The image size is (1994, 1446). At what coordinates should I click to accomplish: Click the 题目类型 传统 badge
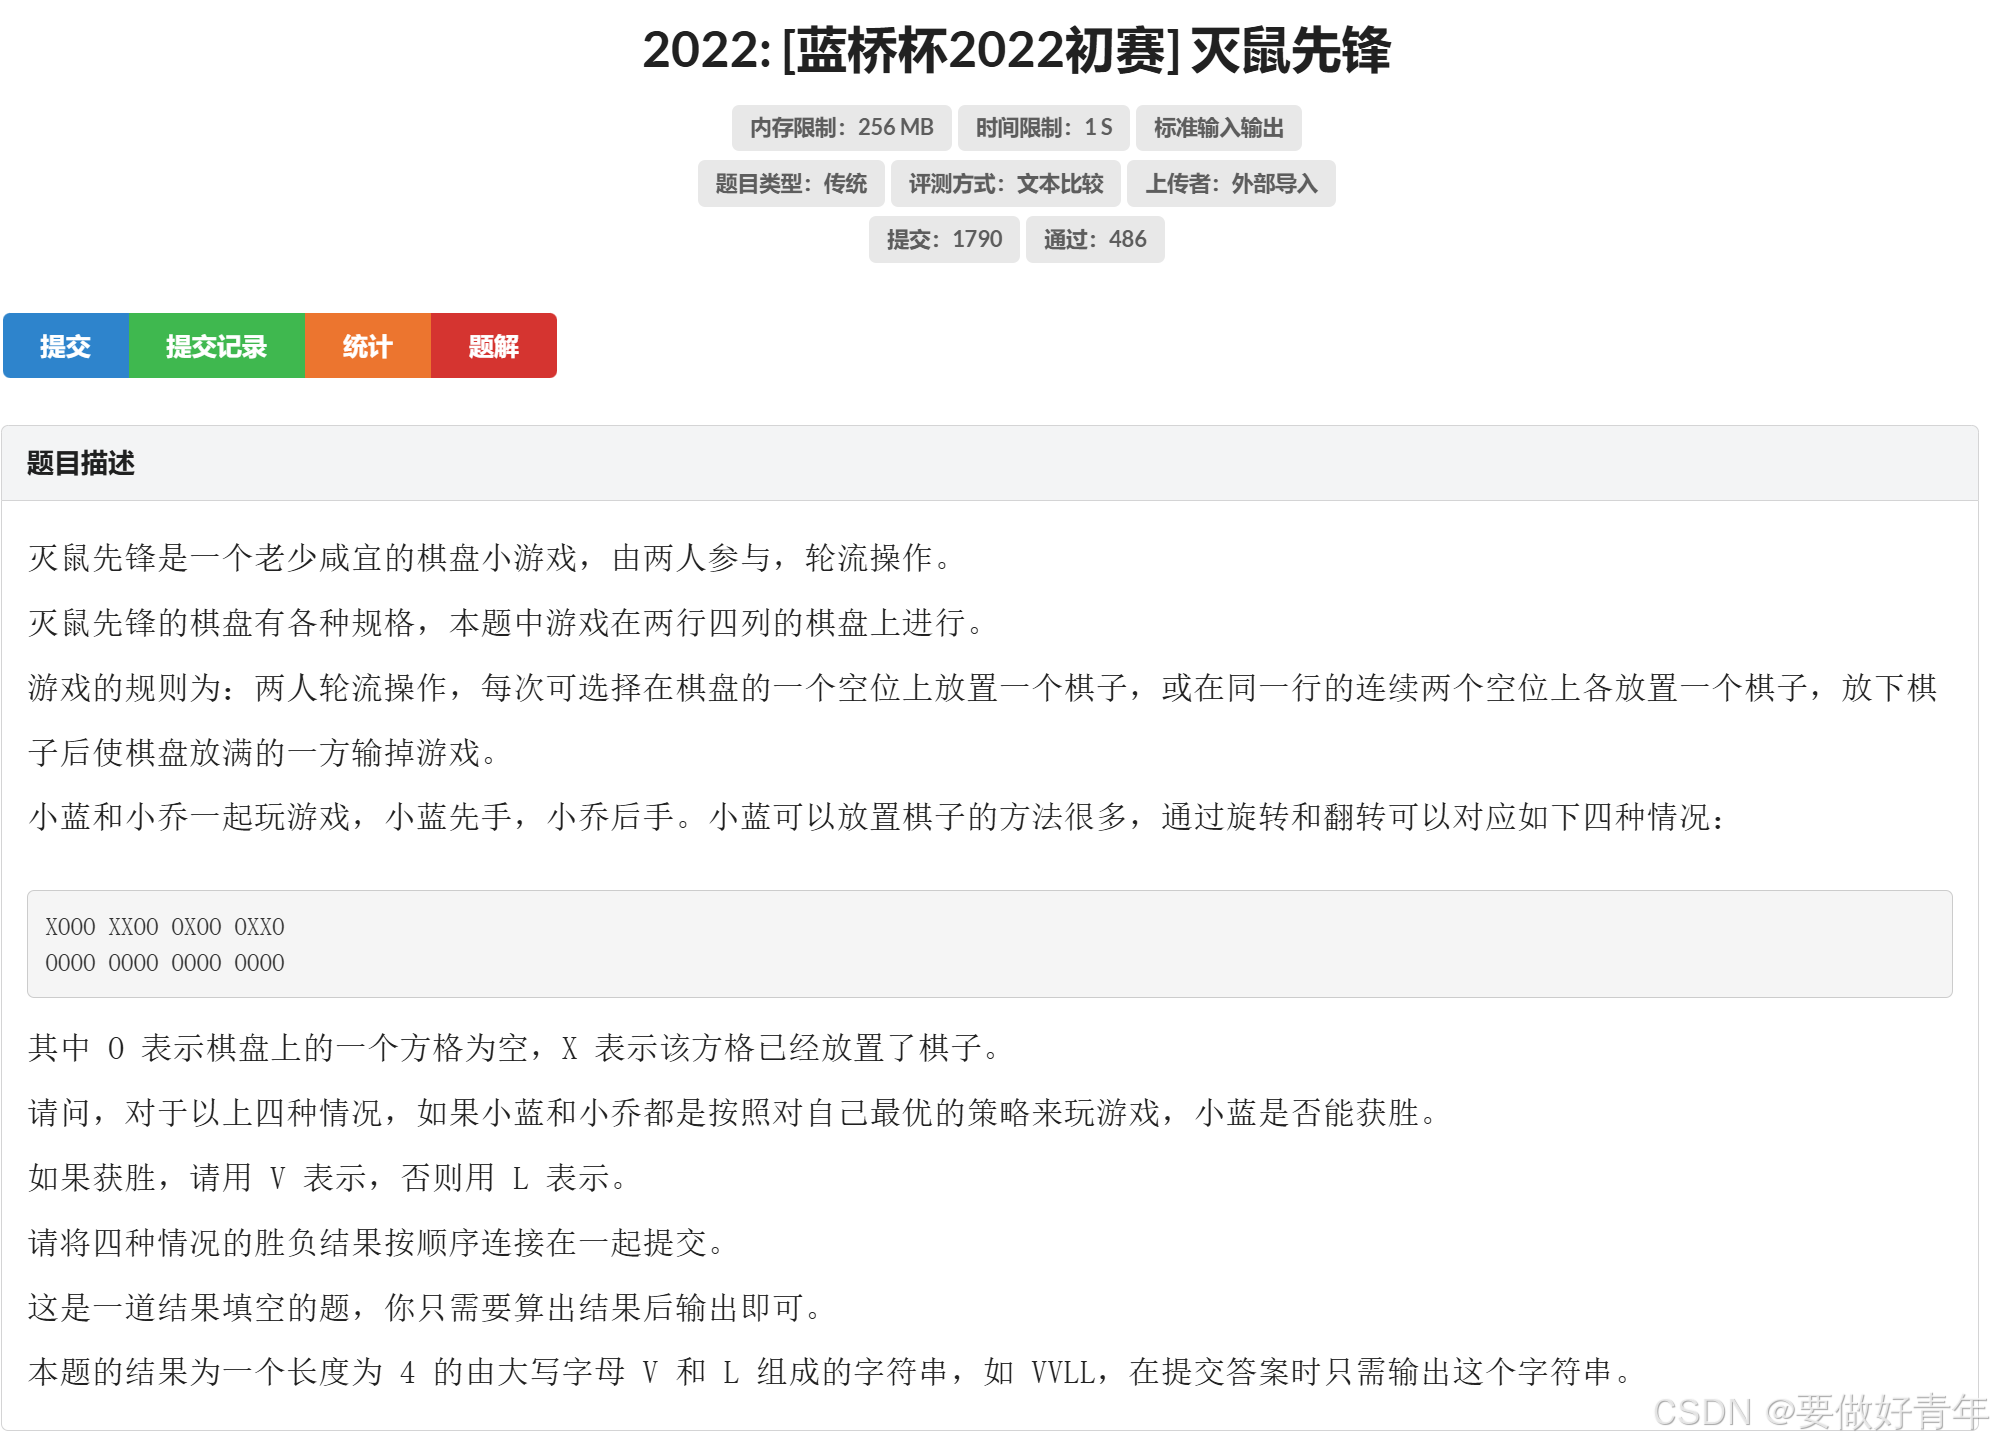click(790, 184)
